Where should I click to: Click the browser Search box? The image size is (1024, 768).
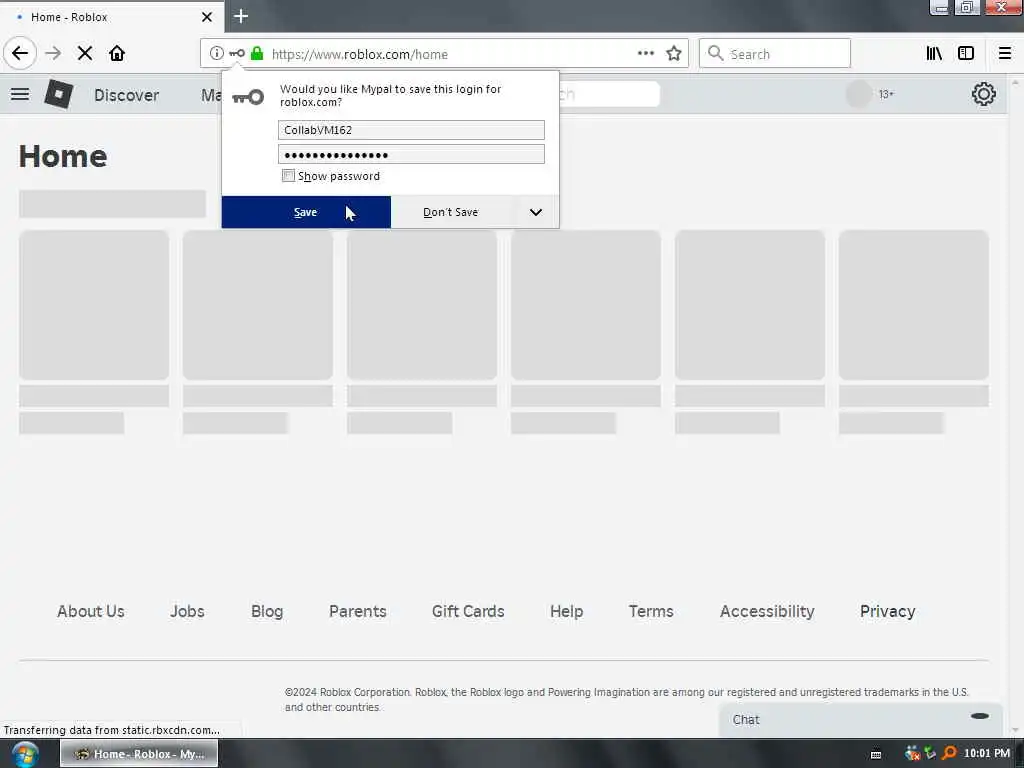point(775,54)
